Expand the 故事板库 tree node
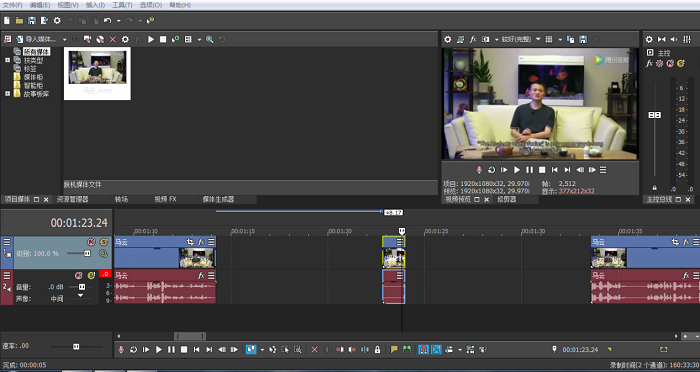The image size is (700, 372). pyautogui.click(x=7, y=94)
